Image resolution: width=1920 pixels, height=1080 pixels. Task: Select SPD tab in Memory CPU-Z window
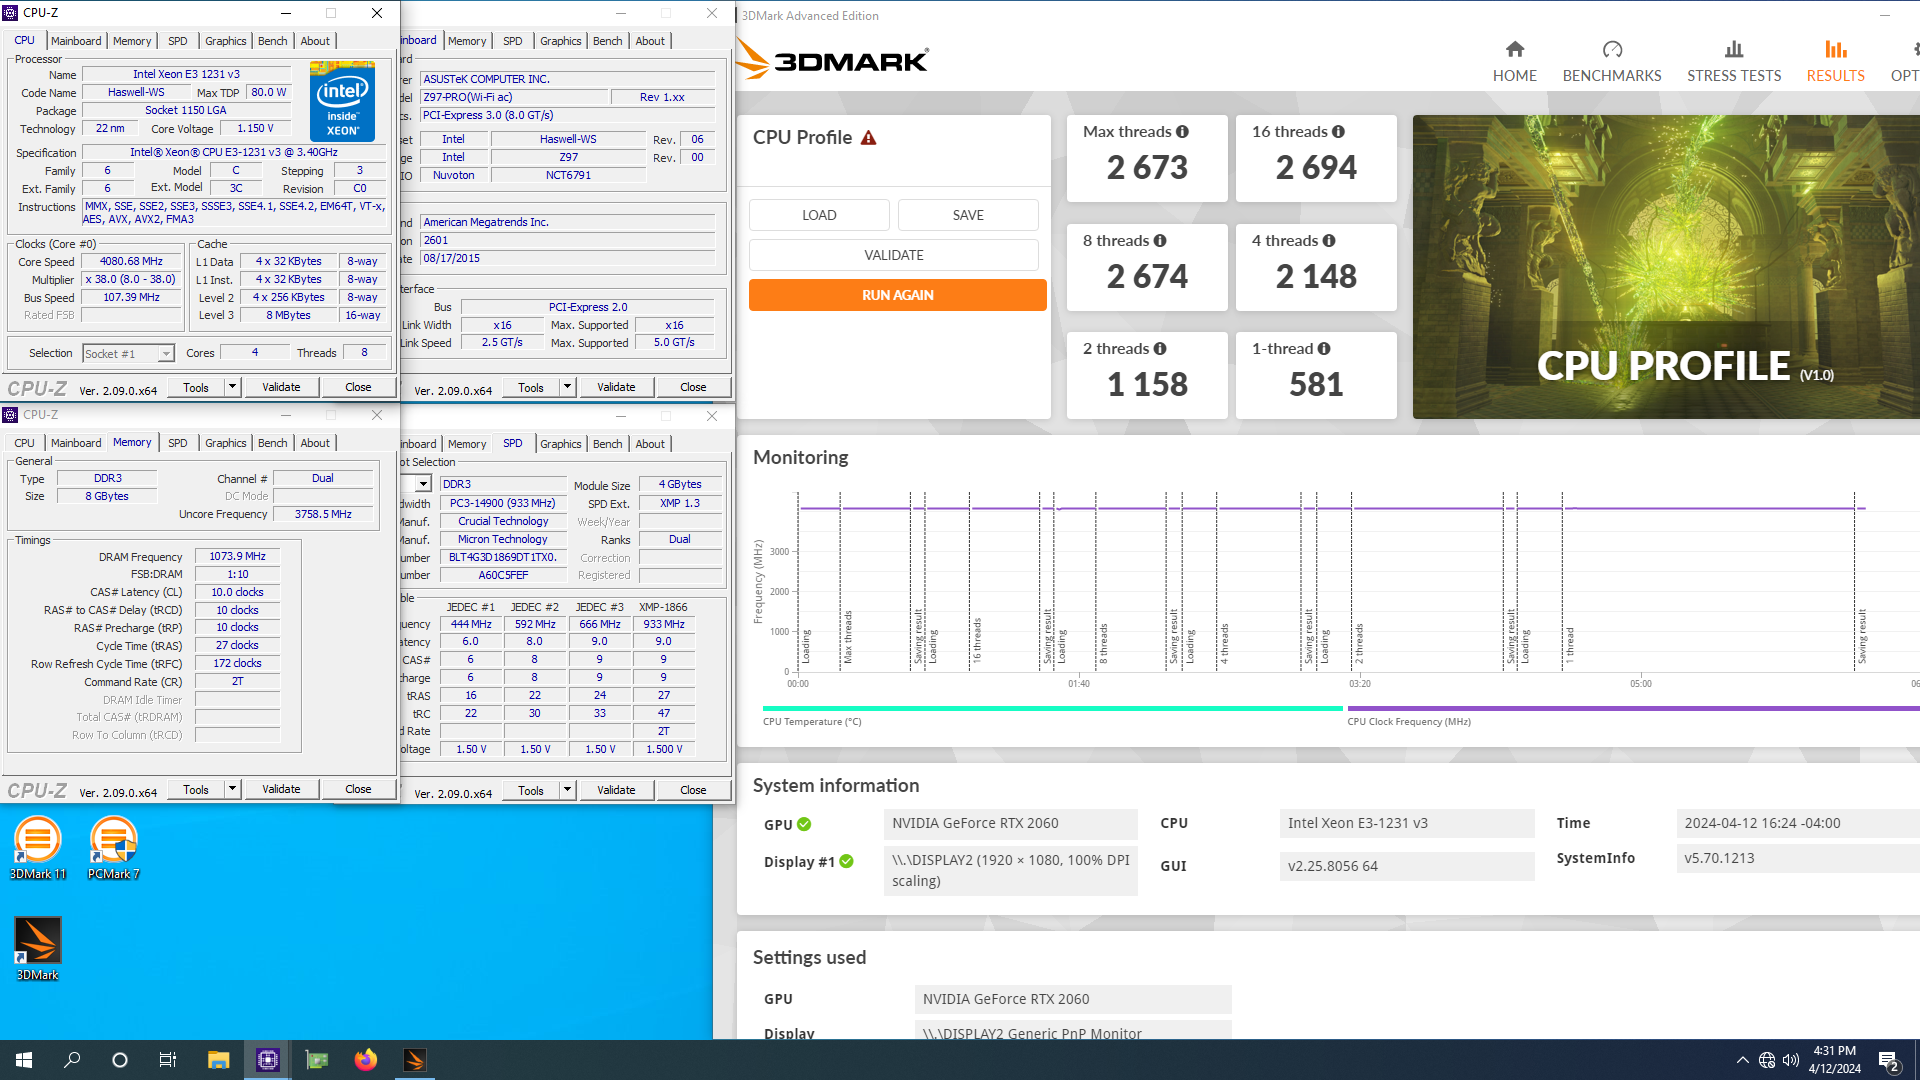pyautogui.click(x=177, y=443)
